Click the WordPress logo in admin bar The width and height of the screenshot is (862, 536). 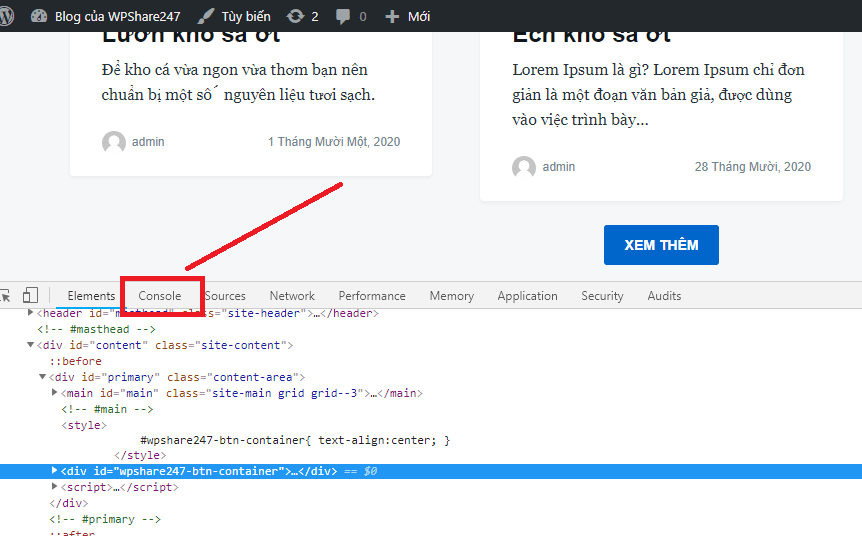[x=5, y=16]
